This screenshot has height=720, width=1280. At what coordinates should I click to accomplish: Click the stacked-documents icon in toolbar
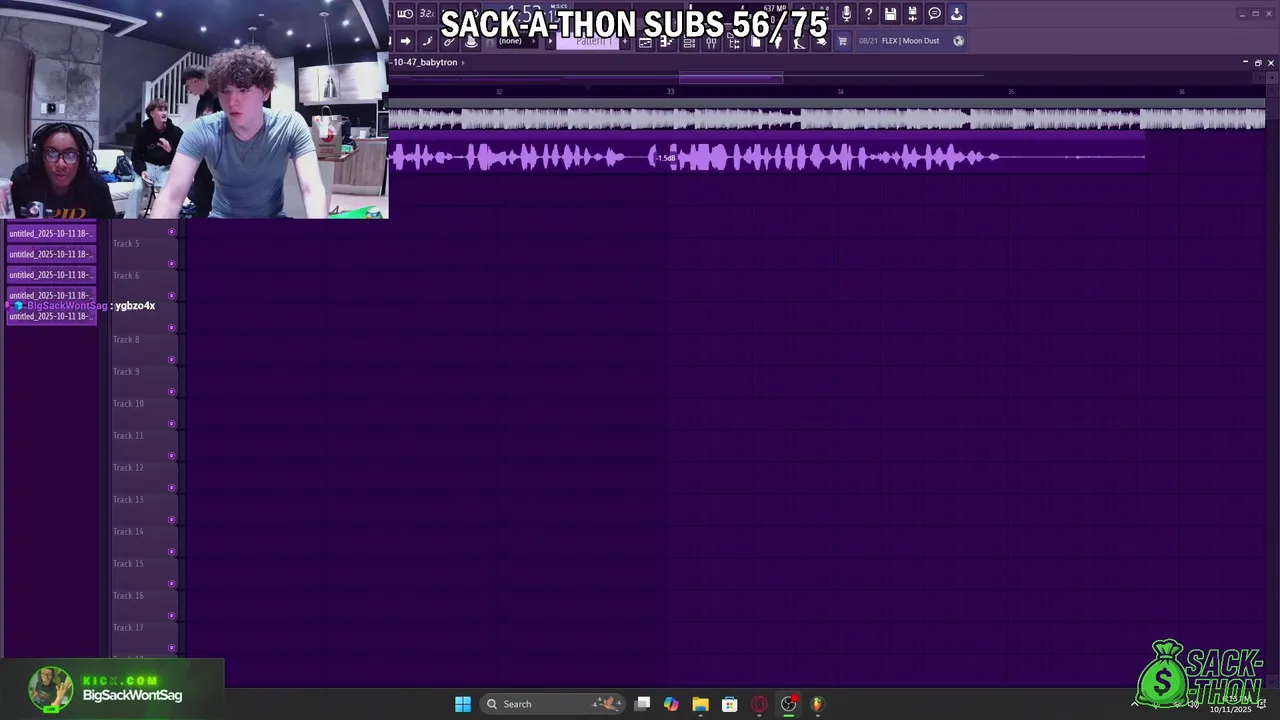[756, 42]
